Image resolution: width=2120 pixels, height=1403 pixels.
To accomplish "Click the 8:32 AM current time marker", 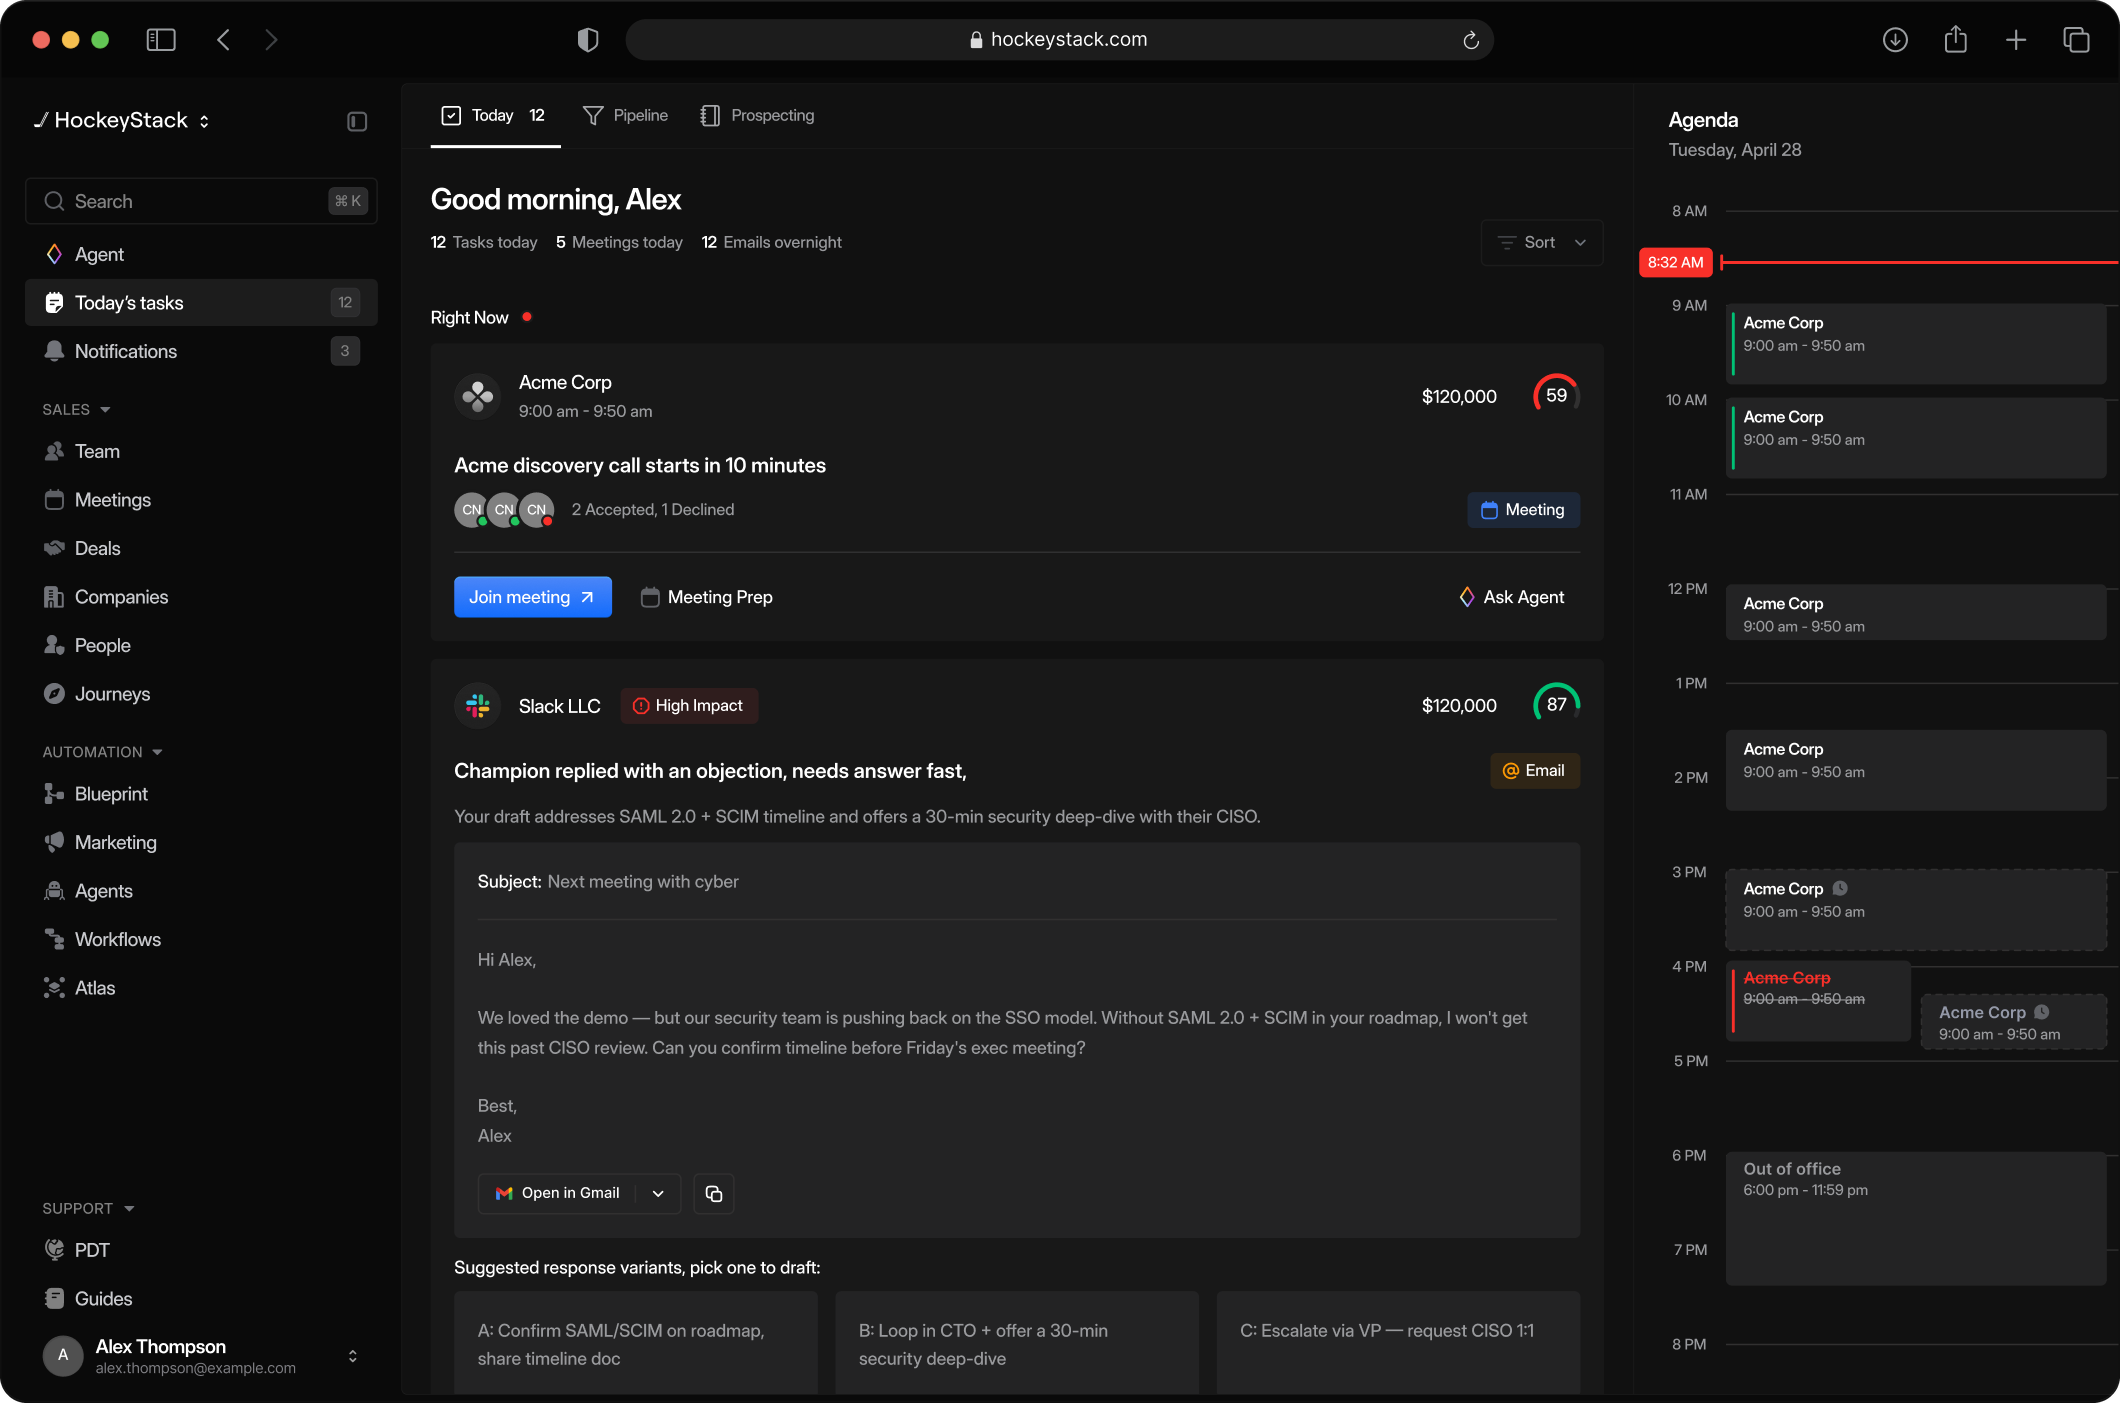I will pos(1676,262).
